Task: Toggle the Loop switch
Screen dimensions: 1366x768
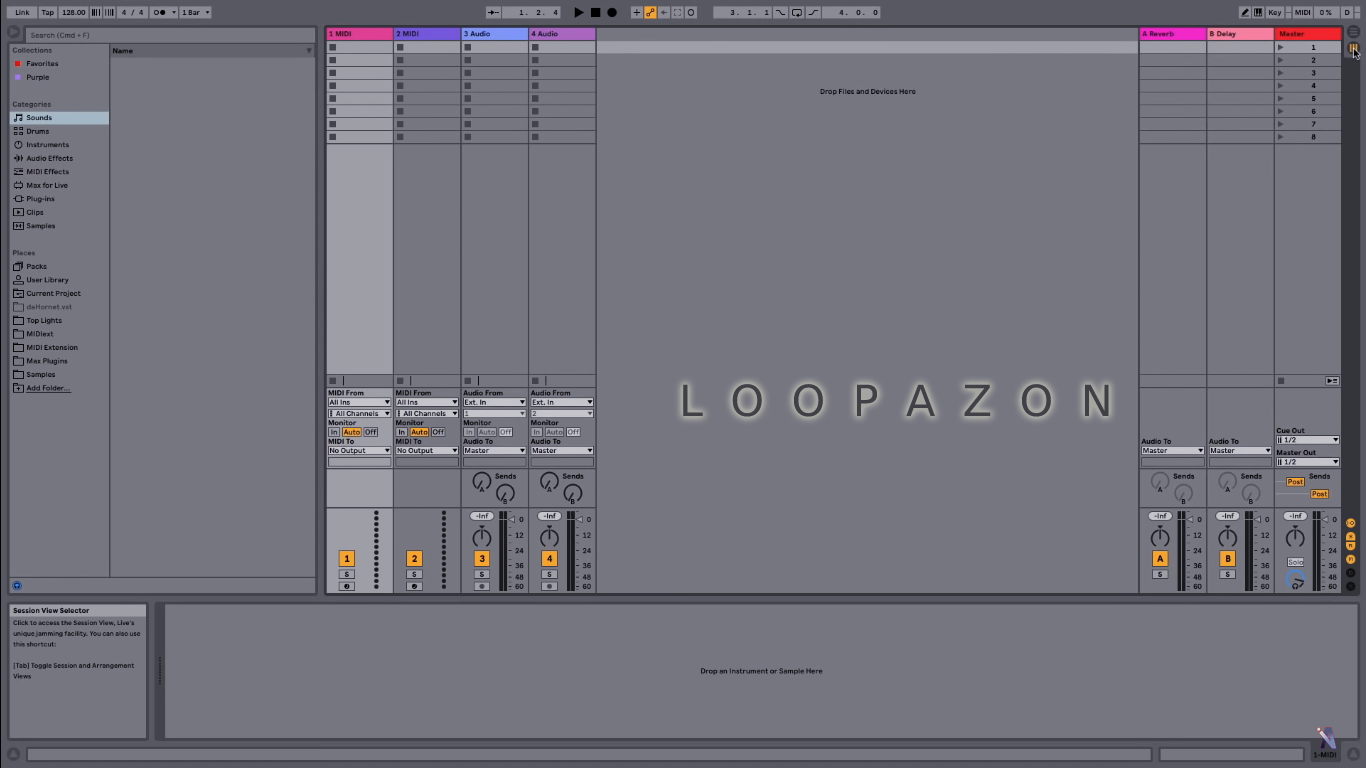Action: tap(796, 12)
